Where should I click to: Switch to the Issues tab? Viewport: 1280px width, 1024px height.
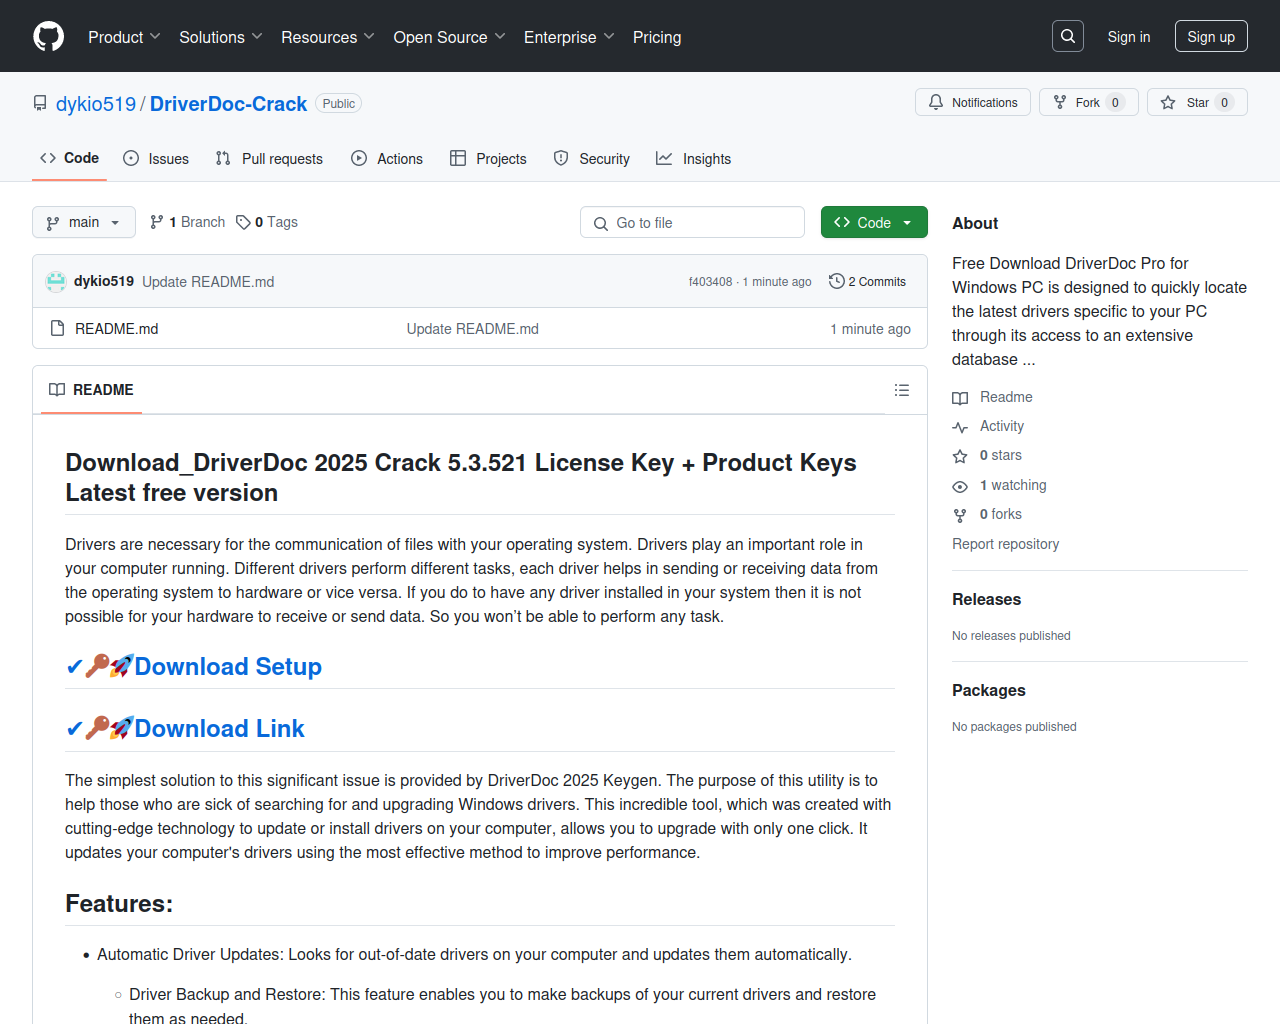click(x=156, y=158)
